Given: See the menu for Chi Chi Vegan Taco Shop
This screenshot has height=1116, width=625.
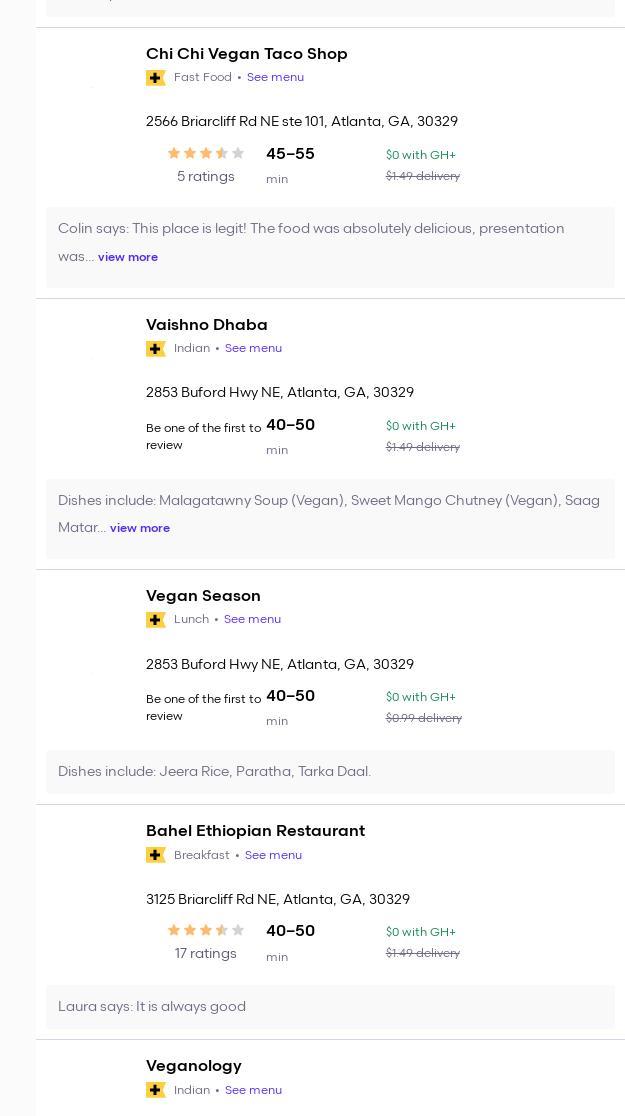Looking at the screenshot, I should [275, 77].
